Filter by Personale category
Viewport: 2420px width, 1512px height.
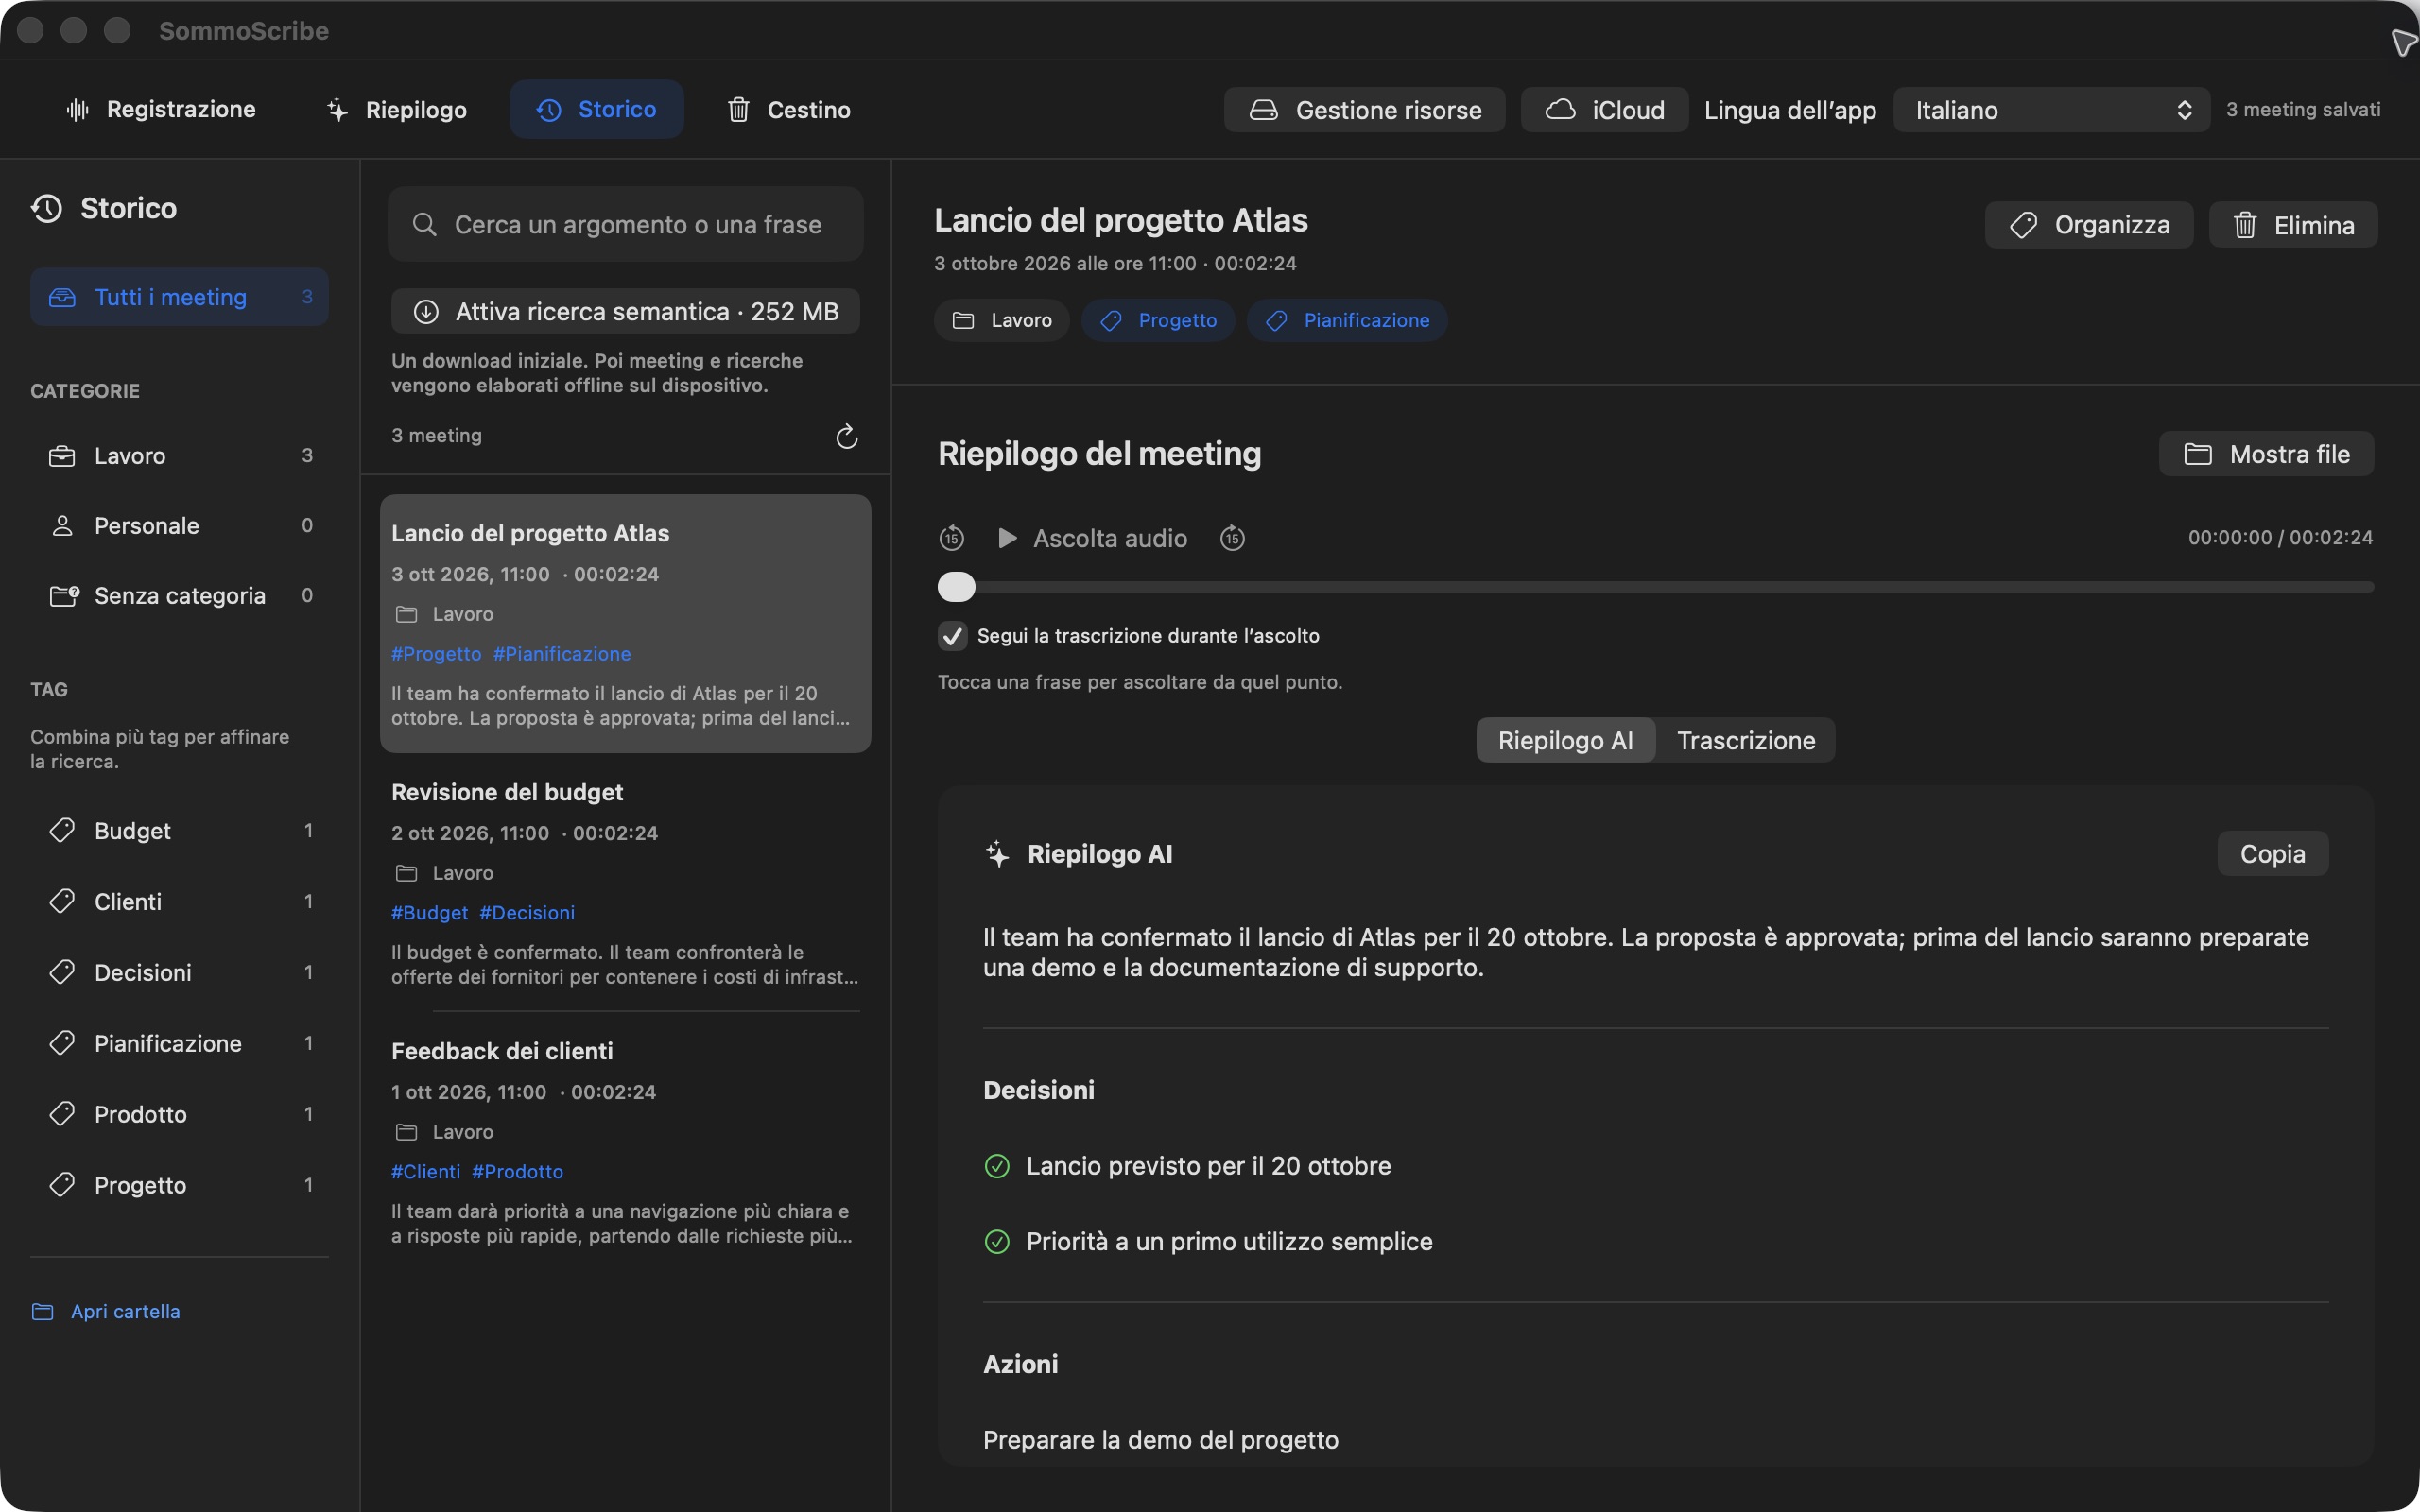click(179, 526)
